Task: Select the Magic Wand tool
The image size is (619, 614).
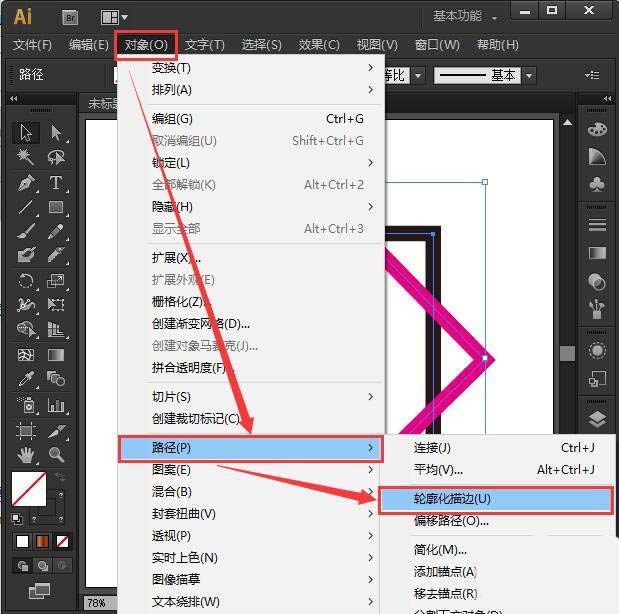Action: click(x=26, y=157)
